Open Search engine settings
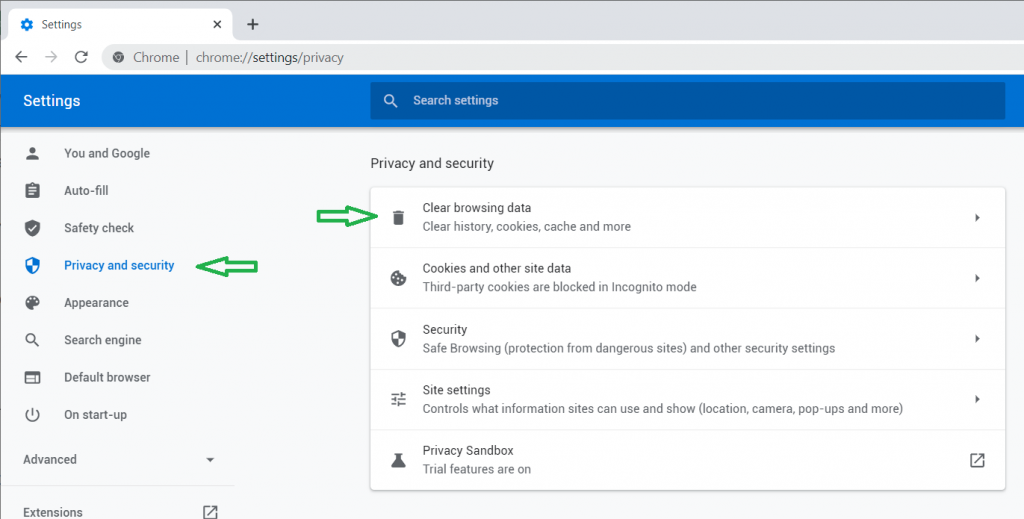This screenshot has height=519, width=1024. click(103, 340)
